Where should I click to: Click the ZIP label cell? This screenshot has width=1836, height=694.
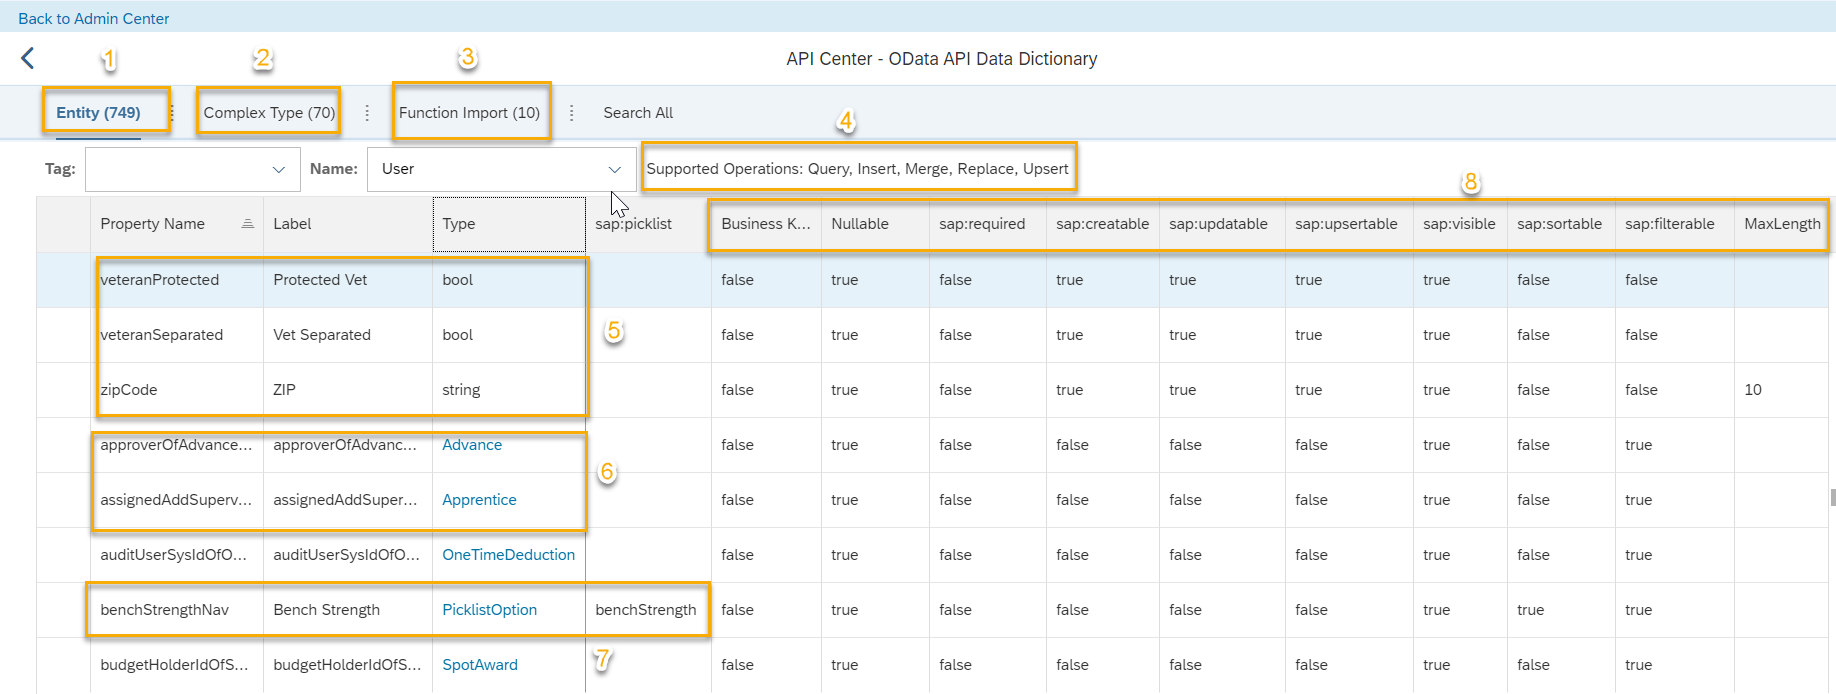(348, 390)
